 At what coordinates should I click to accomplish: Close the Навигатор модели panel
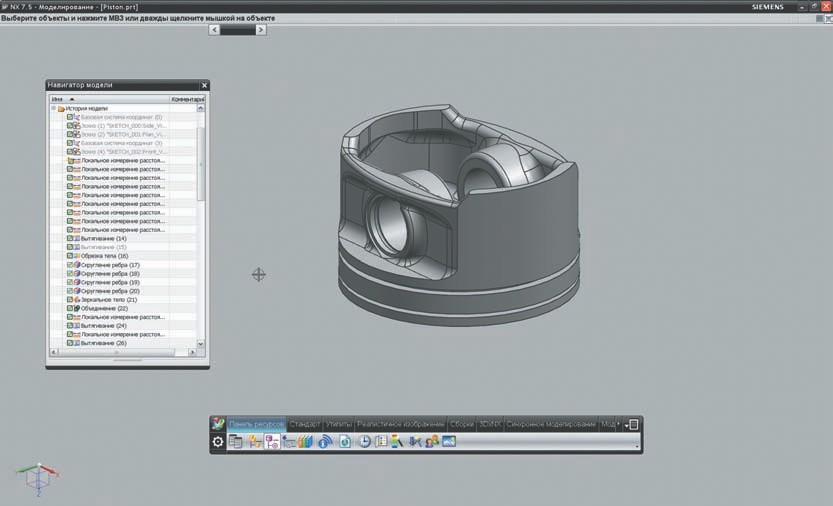point(204,85)
